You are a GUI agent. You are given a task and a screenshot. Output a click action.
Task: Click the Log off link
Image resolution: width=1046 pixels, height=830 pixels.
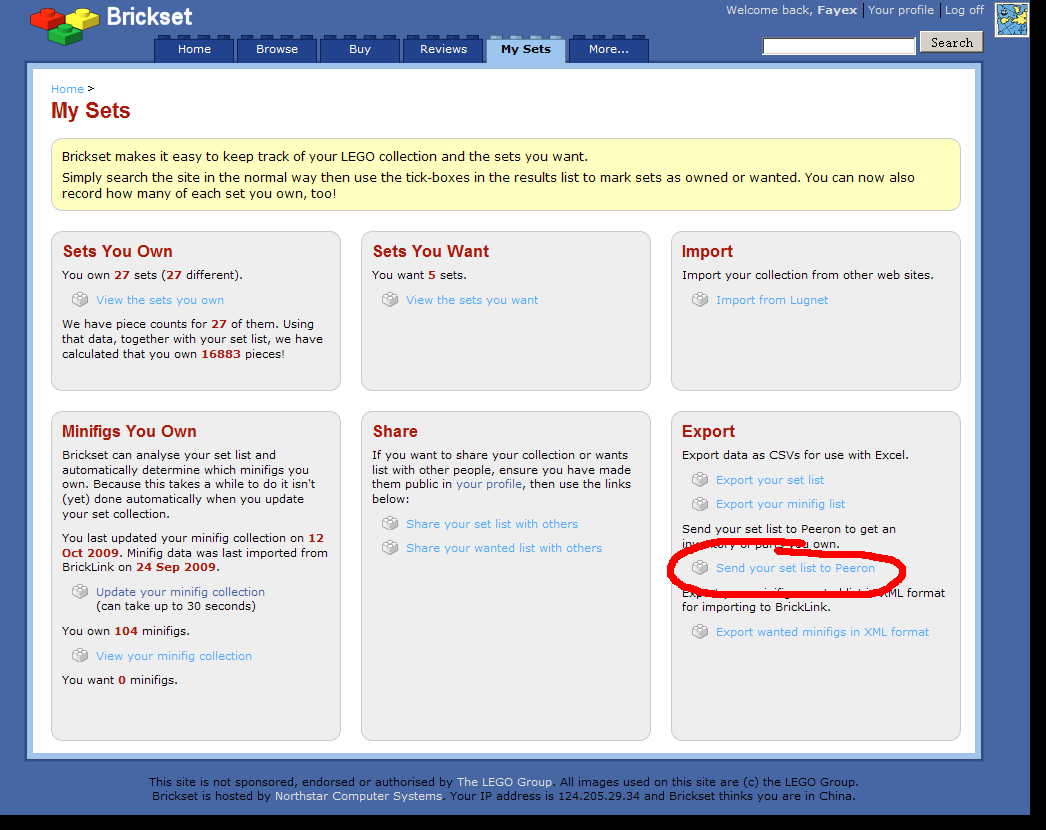coord(964,10)
